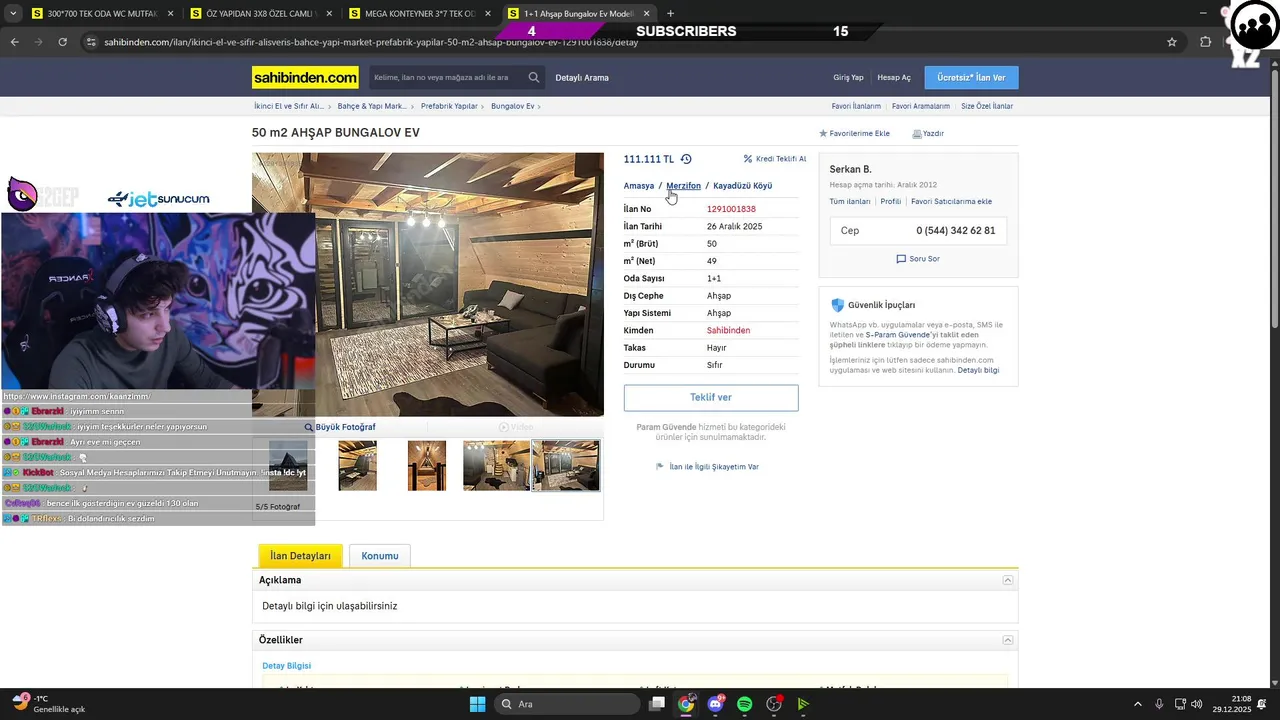The image size is (1280, 720).
Task: Click the browser reload button
Action: coord(62,42)
